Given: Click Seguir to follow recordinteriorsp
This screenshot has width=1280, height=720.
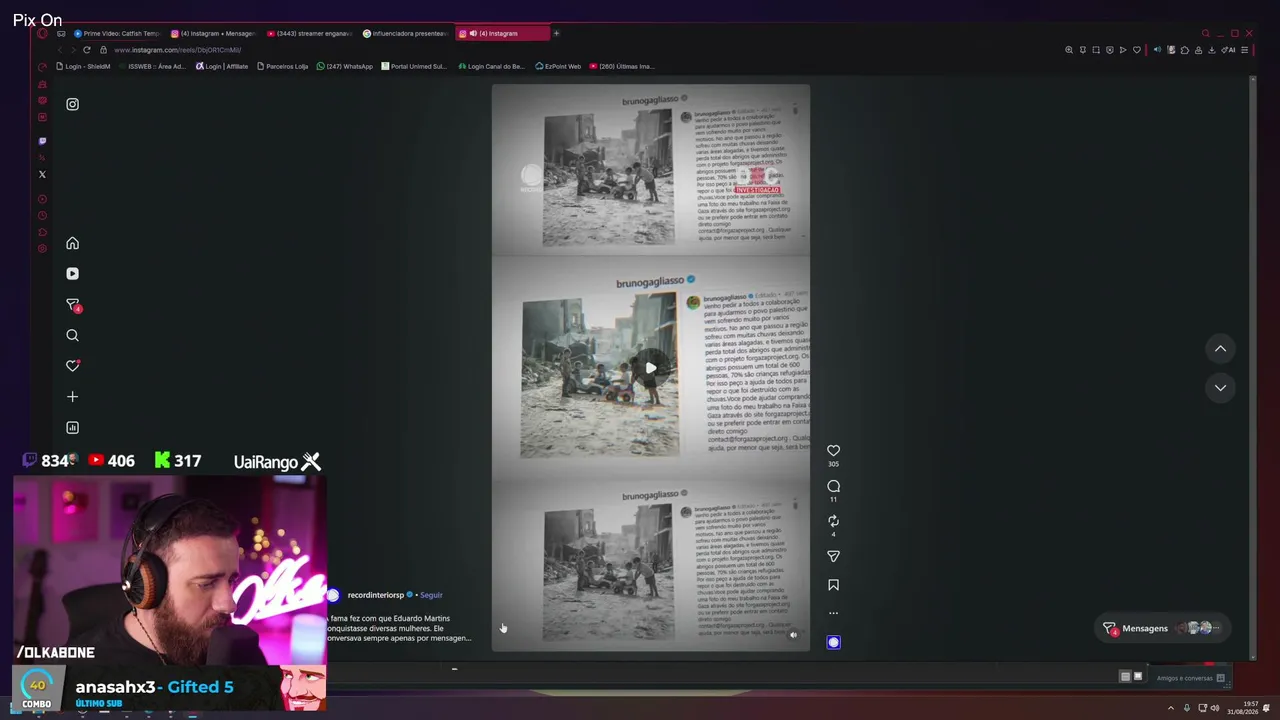Looking at the screenshot, I should click(431, 595).
